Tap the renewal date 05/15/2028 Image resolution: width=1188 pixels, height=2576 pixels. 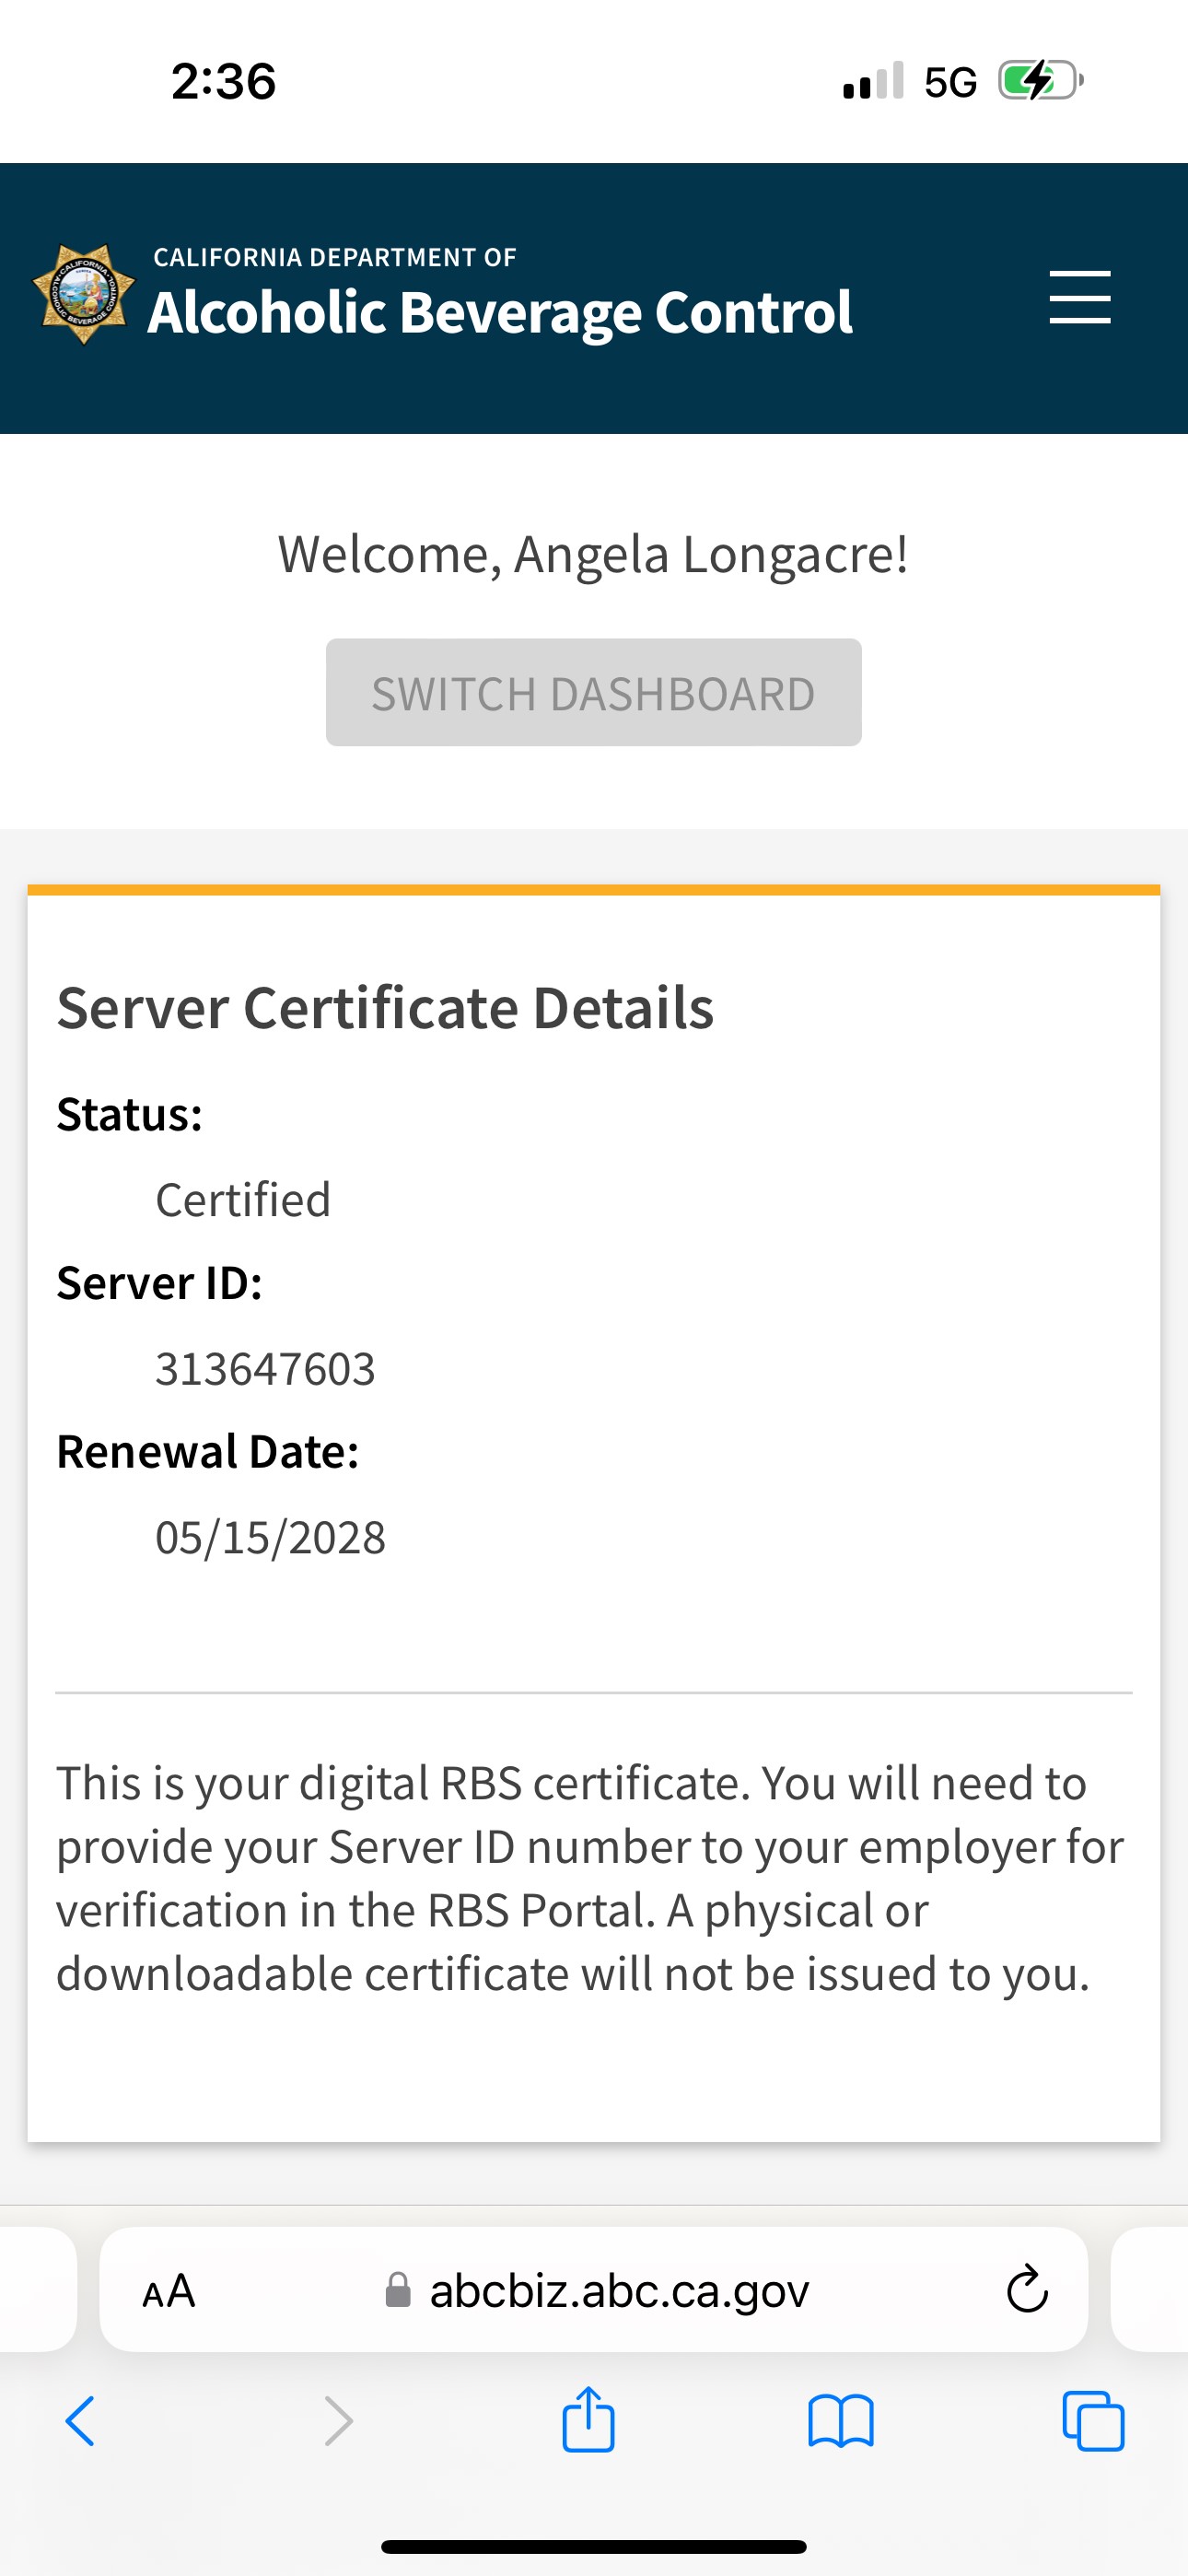click(x=270, y=1538)
